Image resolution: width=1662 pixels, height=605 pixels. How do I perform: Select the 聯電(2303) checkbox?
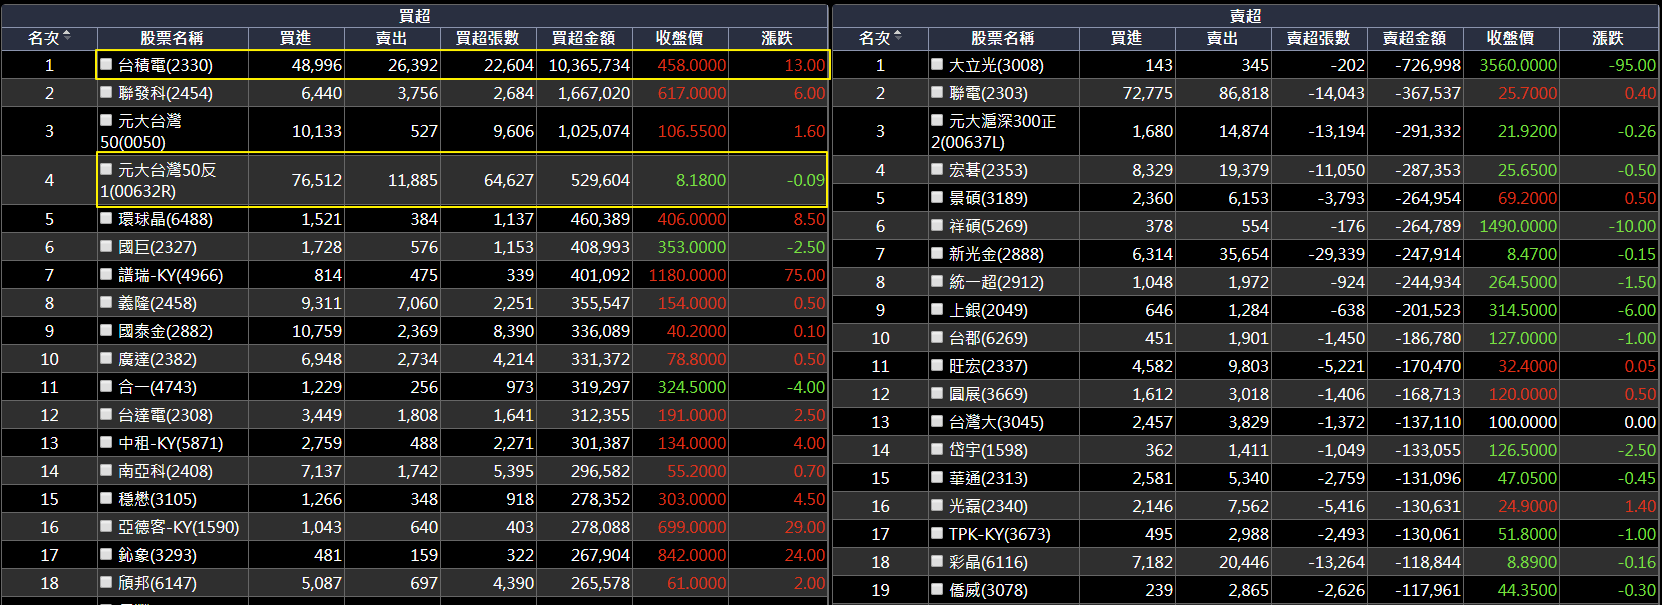coord(937,92)
